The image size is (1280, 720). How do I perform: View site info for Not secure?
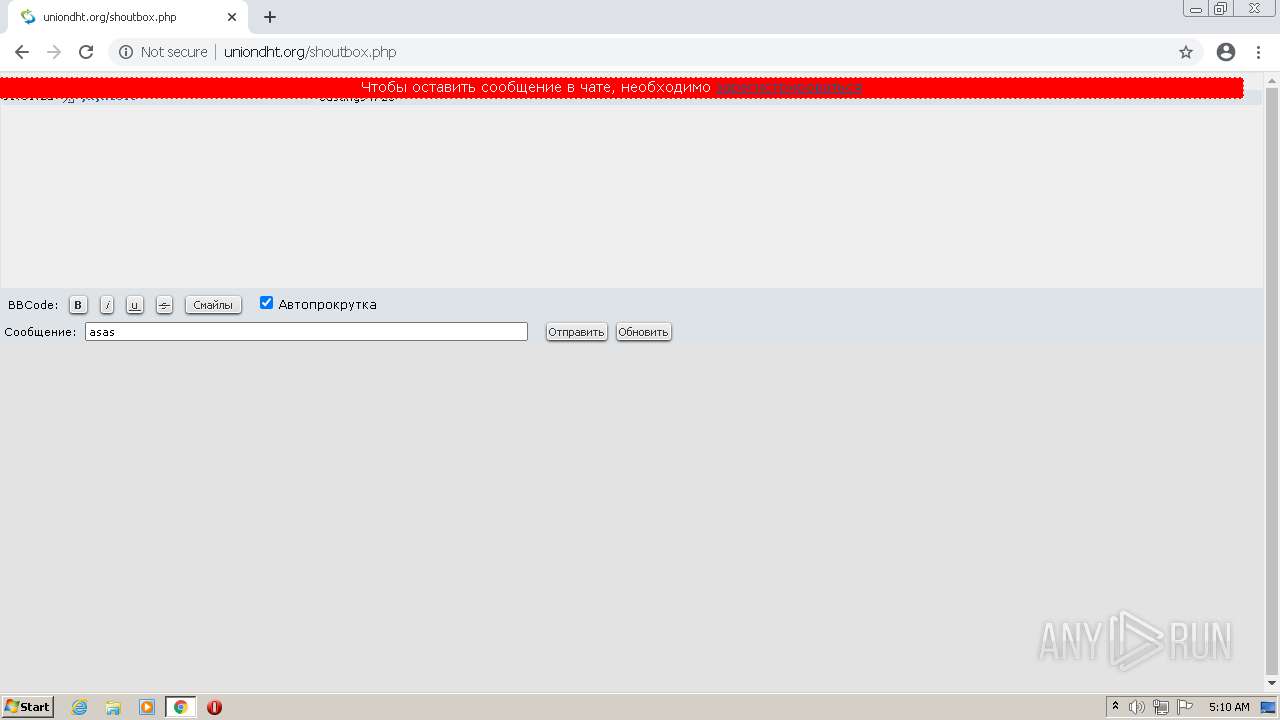coord(163,52)
